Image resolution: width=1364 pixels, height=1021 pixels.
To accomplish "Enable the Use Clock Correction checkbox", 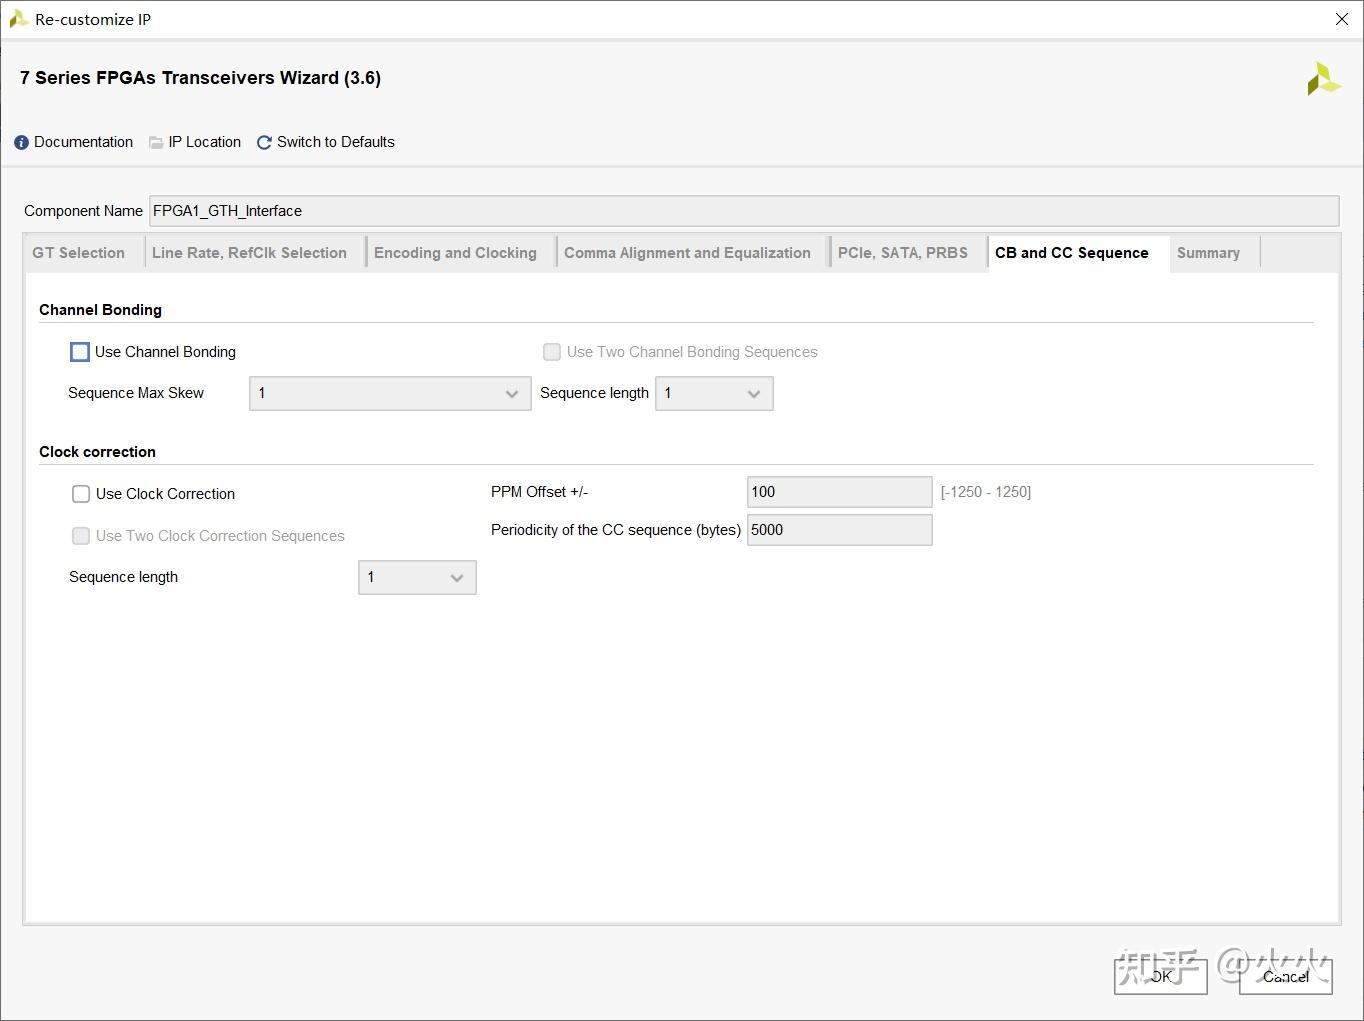I will (x=81, y=494).
